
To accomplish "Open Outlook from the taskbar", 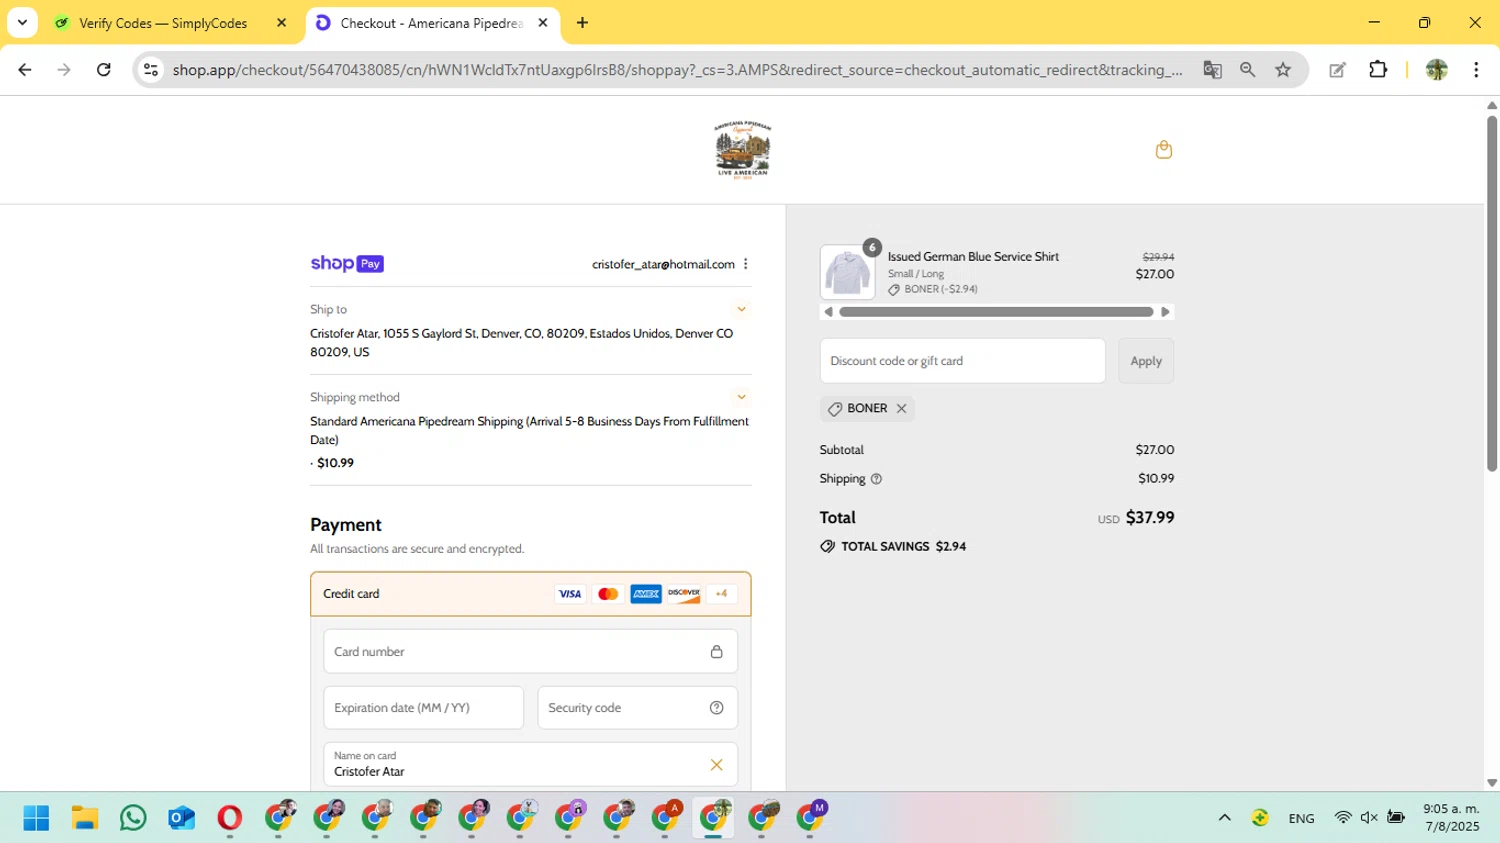I will (x=181, y=818).
